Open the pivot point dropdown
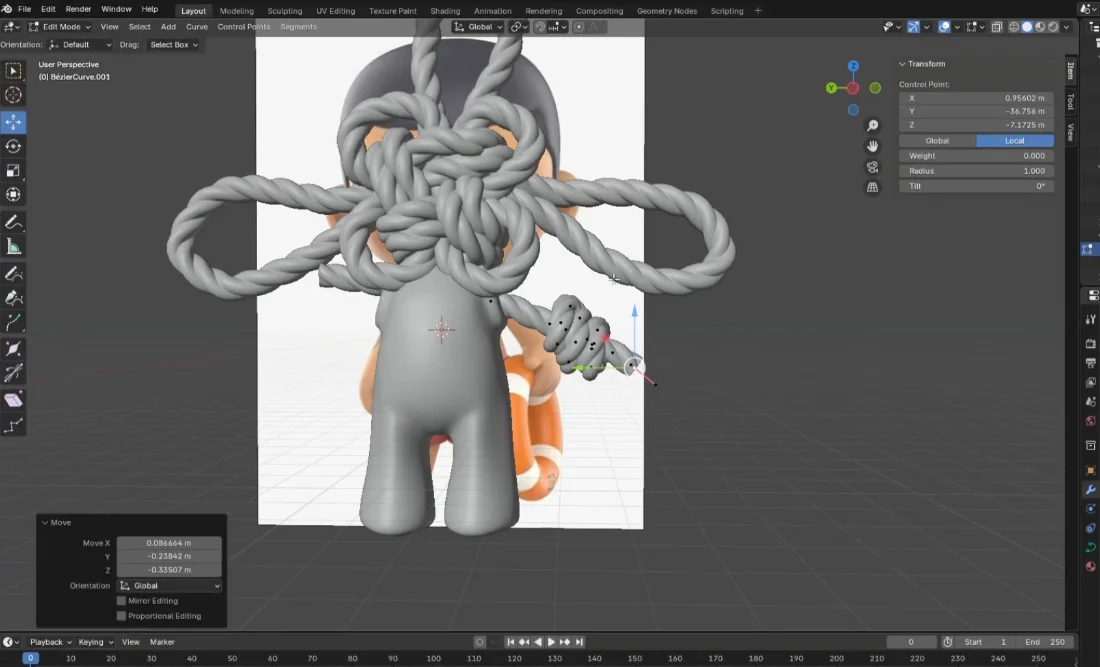 point(519,27)
